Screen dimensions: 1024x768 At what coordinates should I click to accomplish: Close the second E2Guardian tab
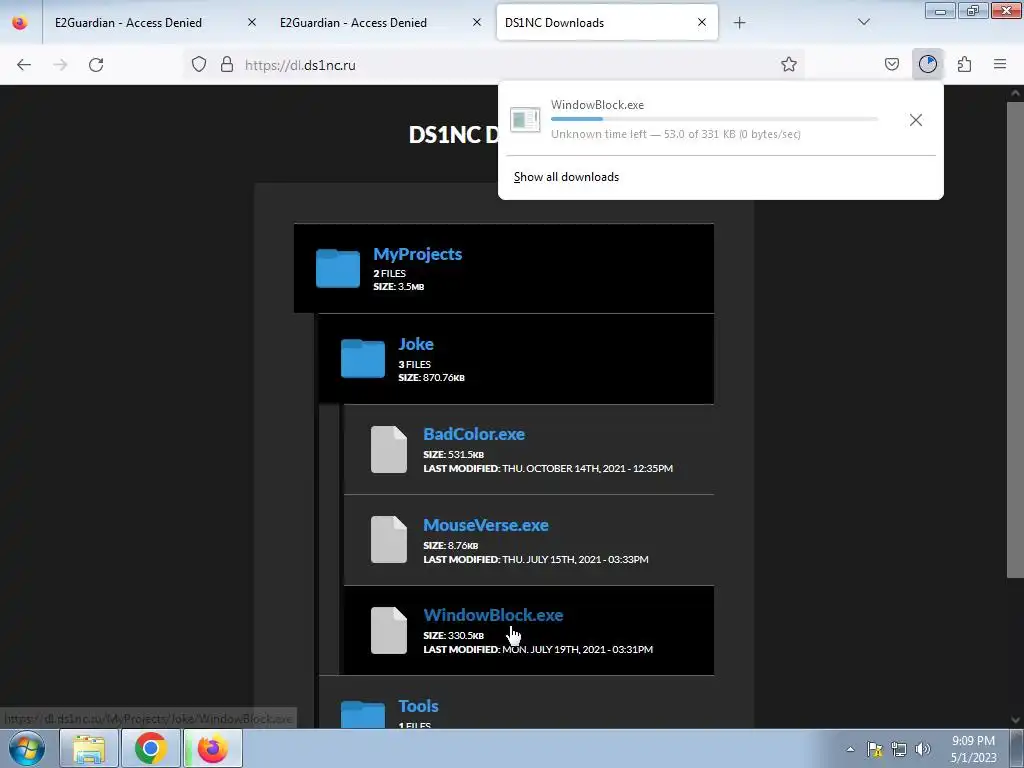point(477,22)
